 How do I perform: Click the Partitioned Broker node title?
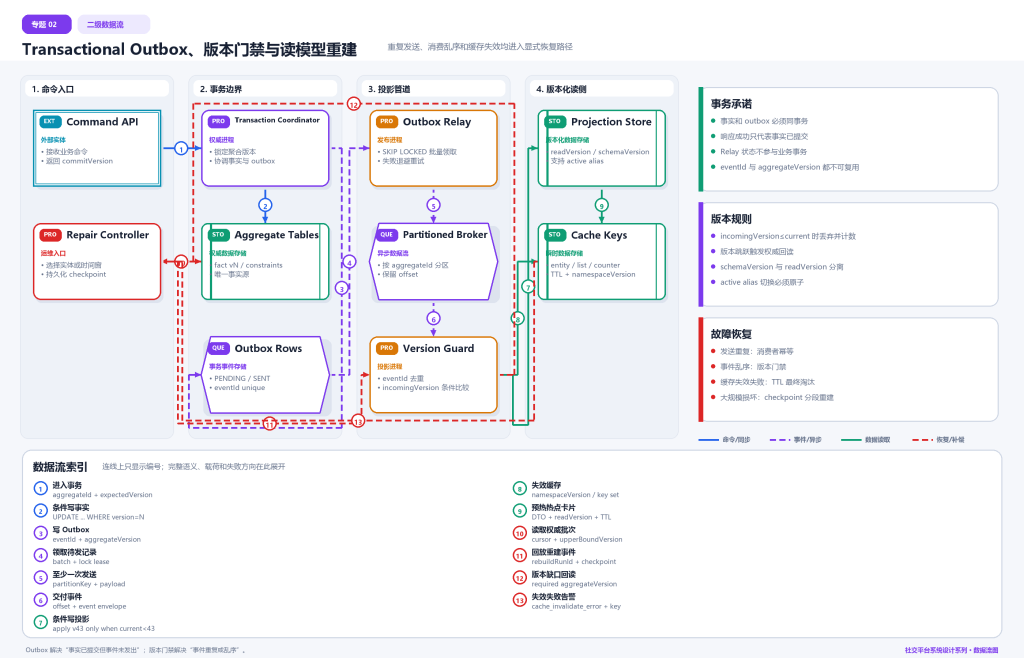click(x=445, y=234)
